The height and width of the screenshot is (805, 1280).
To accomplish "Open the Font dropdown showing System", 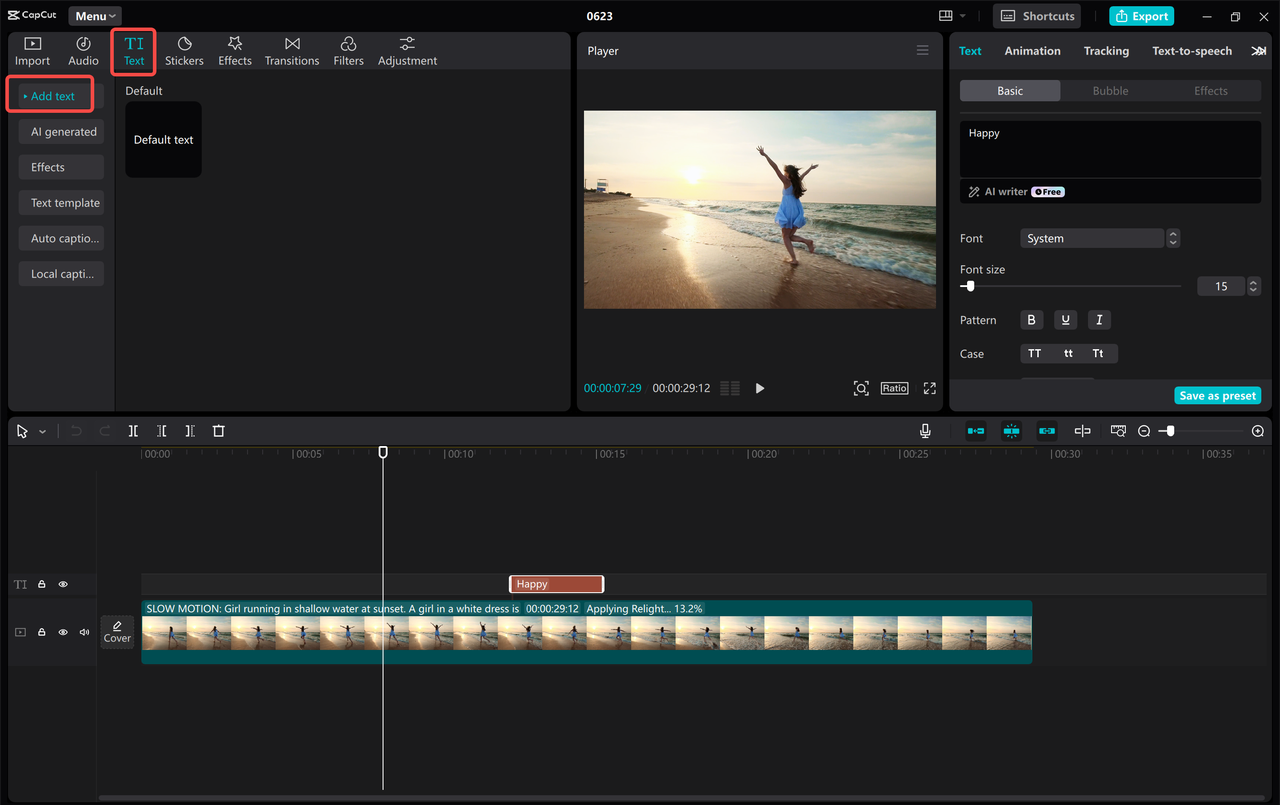I will pyautogui.click(x=1091, y=238).
